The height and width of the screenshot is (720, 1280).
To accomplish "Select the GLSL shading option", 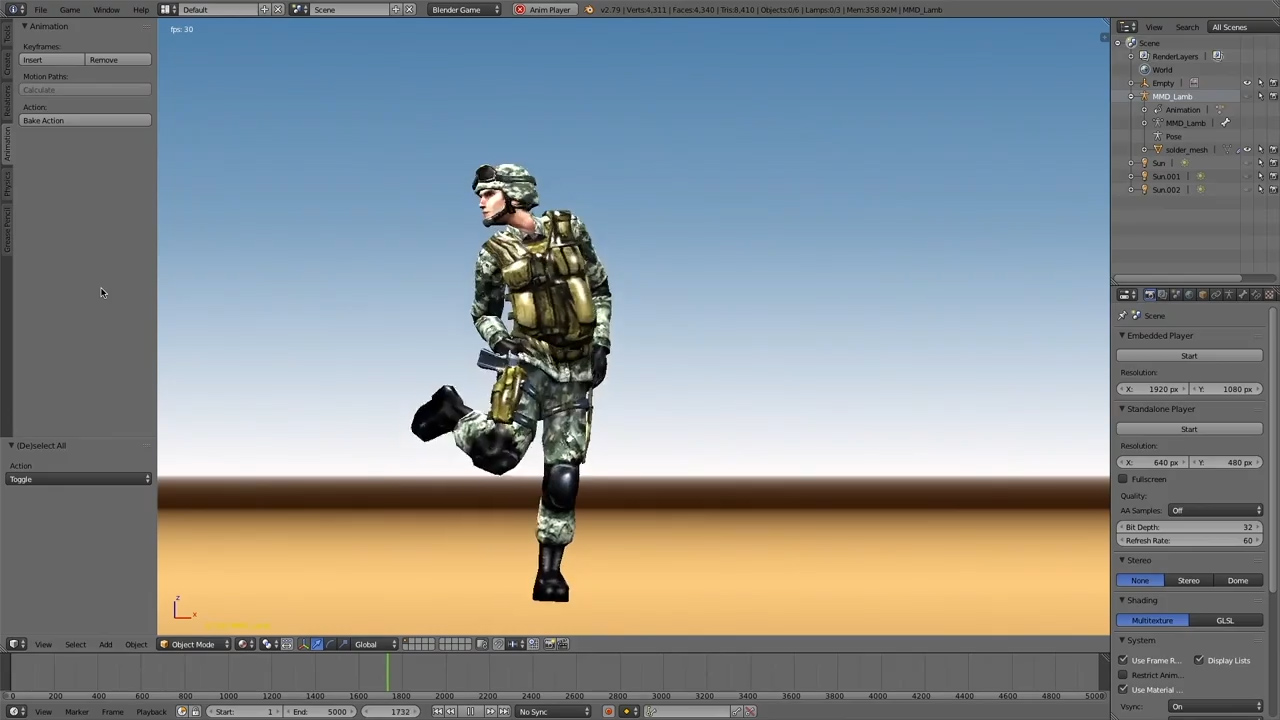I will (x=1225, y=620).
